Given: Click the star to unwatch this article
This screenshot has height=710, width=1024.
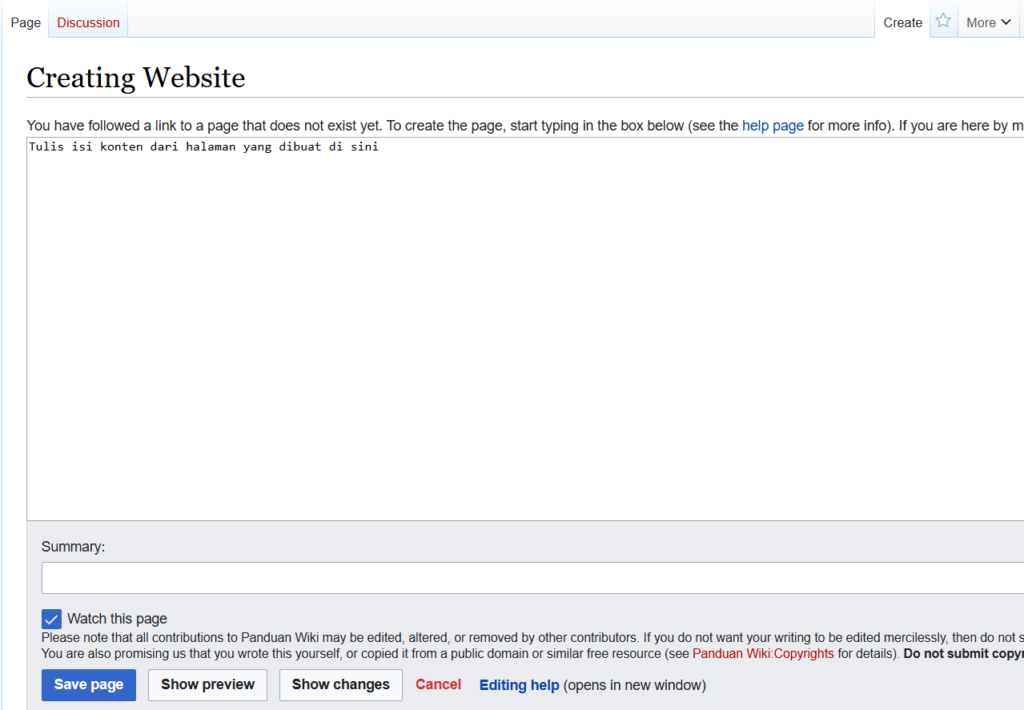Looking at the screenshot, I should 943,20.
